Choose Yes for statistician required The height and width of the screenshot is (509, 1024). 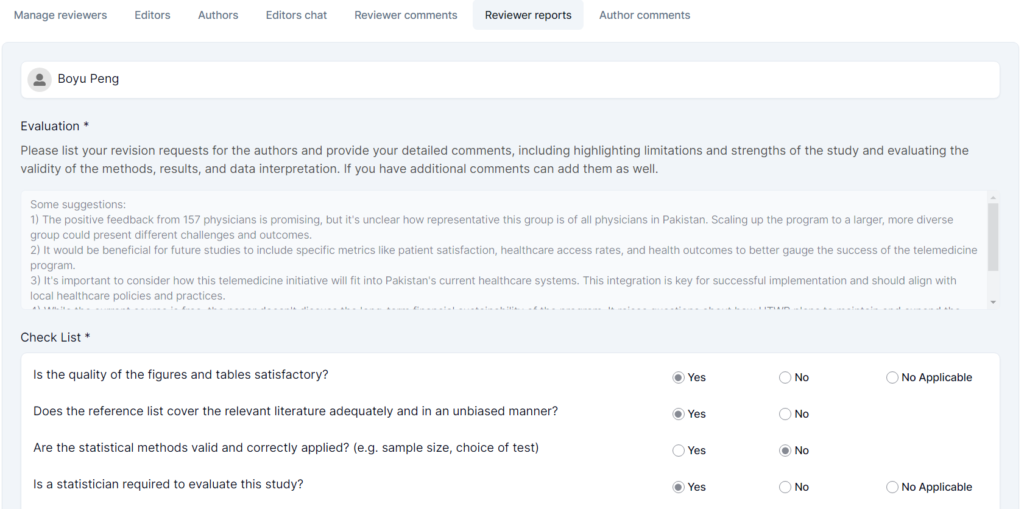coord(679,487)
